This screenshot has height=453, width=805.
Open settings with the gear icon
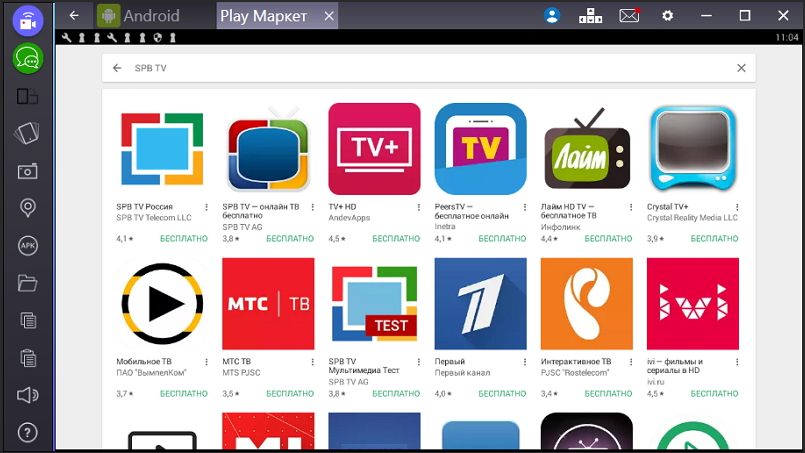click(x=667, y=15)
